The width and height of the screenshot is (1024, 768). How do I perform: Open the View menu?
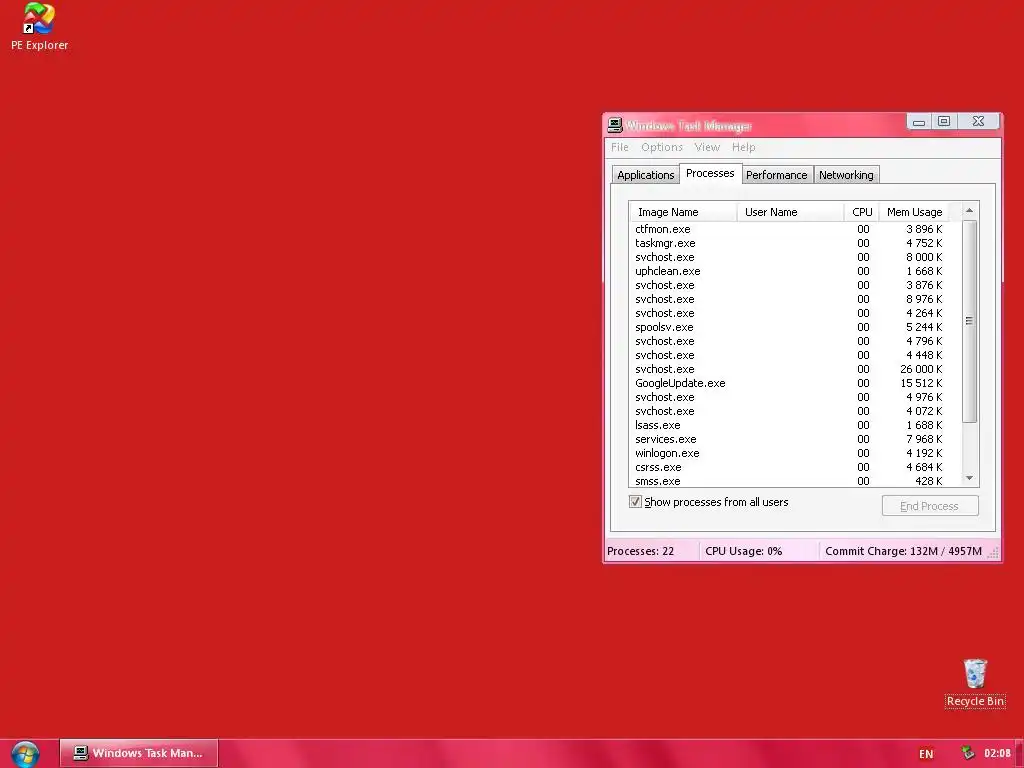click(707, 147)
